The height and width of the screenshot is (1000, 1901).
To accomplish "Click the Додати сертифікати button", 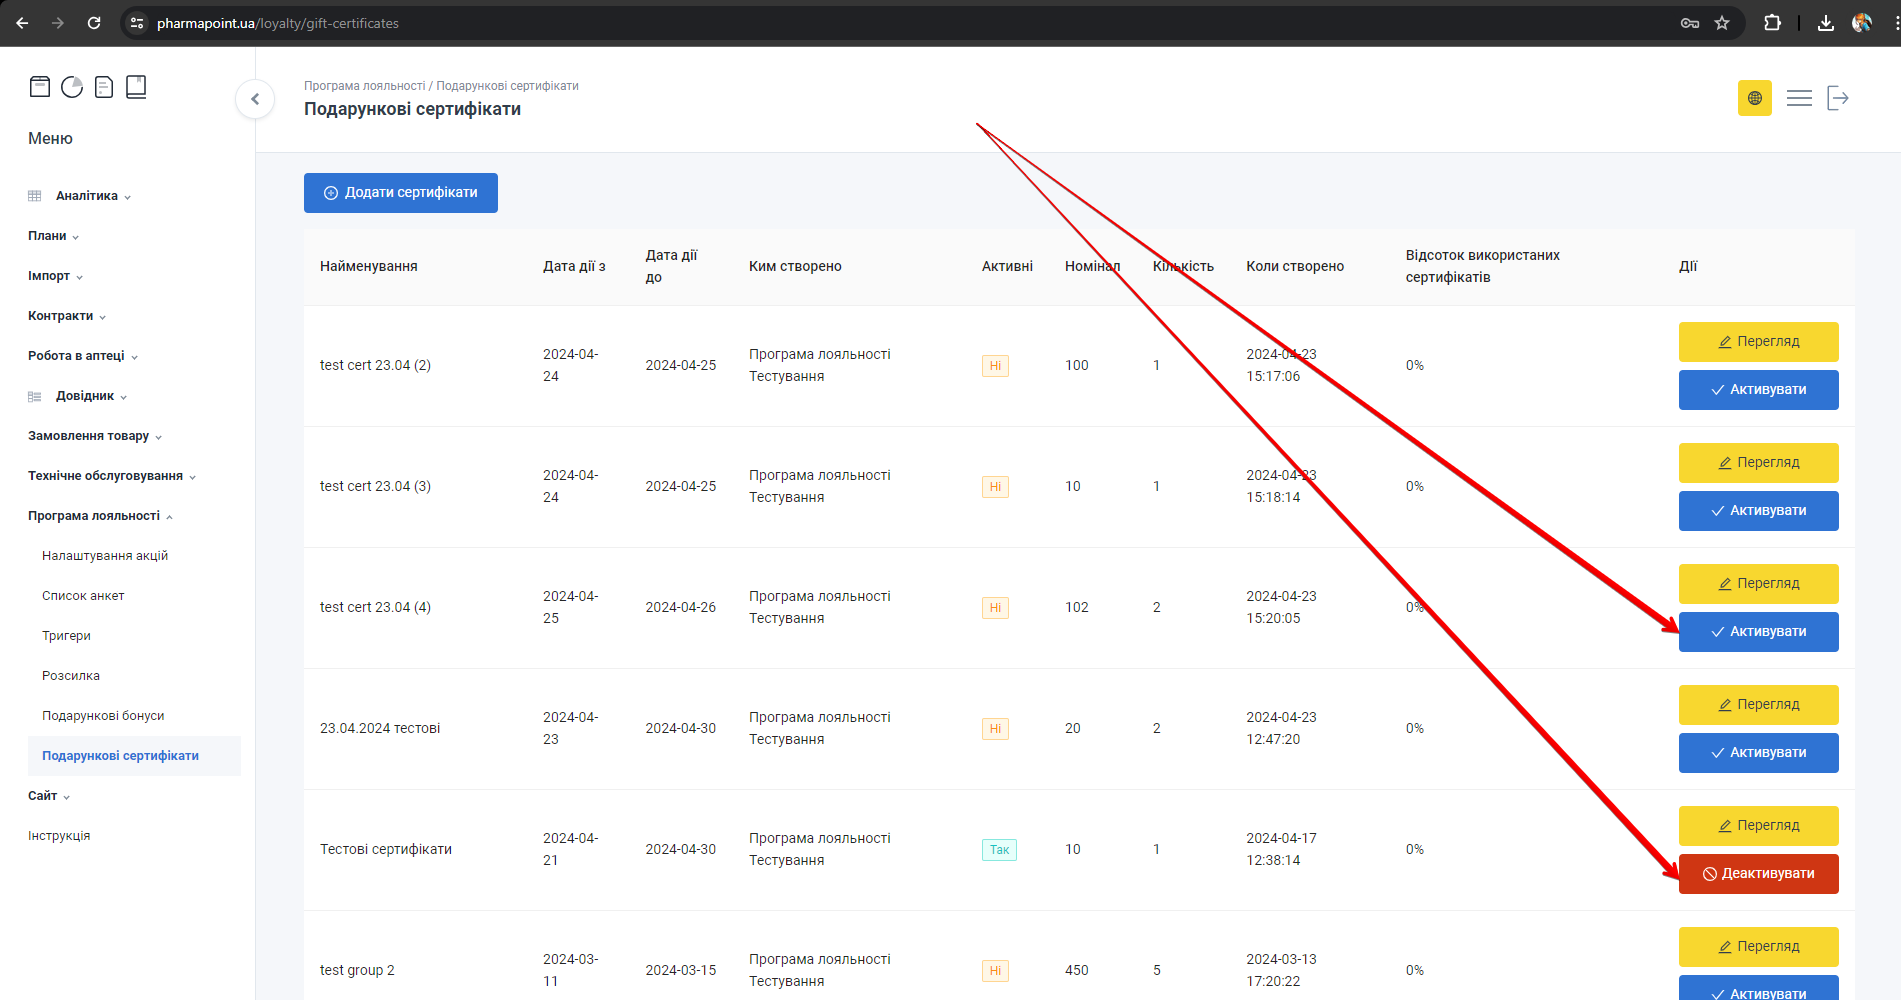I will pos(401,193).
